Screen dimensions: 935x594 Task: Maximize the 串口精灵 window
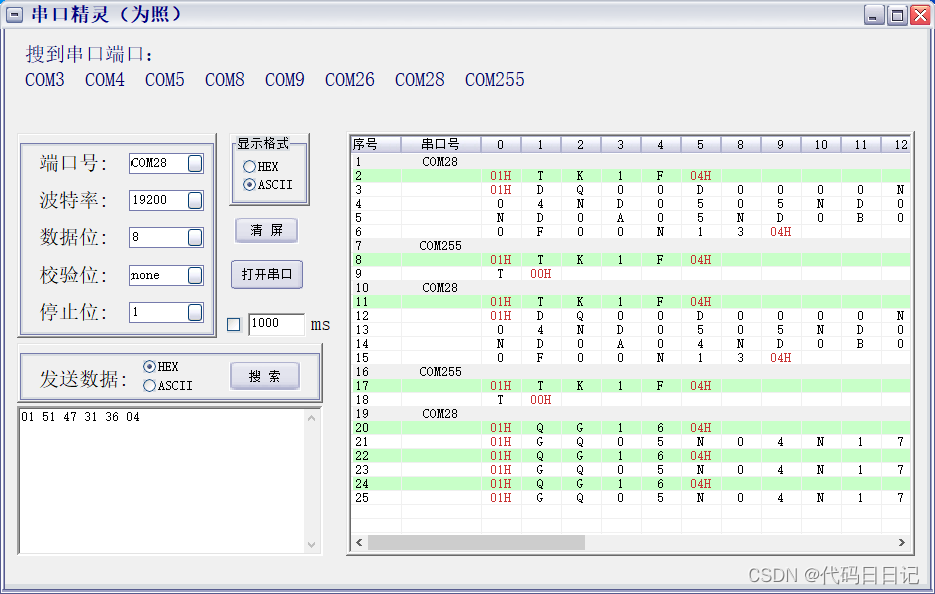pyautogui.click(x=897, y=15)
